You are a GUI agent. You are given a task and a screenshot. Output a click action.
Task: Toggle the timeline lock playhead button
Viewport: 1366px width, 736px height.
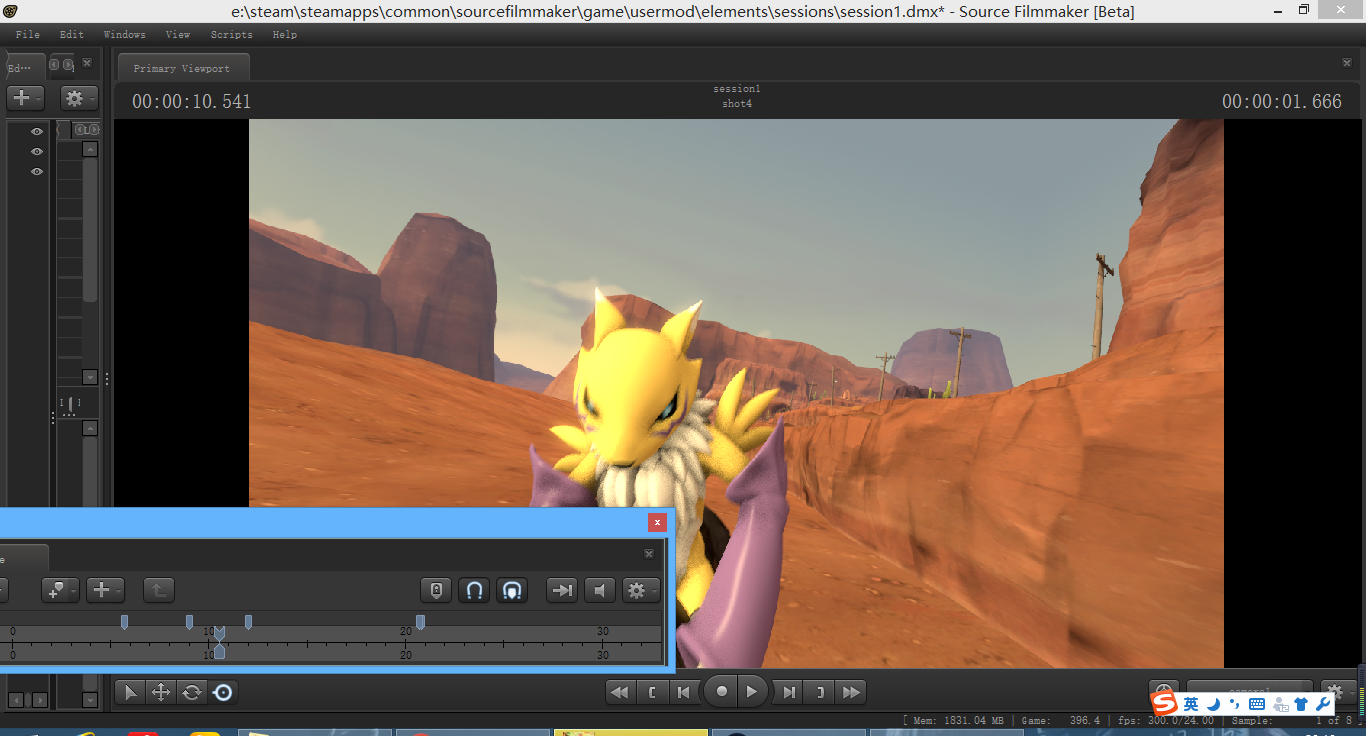[x=436, y=590]
